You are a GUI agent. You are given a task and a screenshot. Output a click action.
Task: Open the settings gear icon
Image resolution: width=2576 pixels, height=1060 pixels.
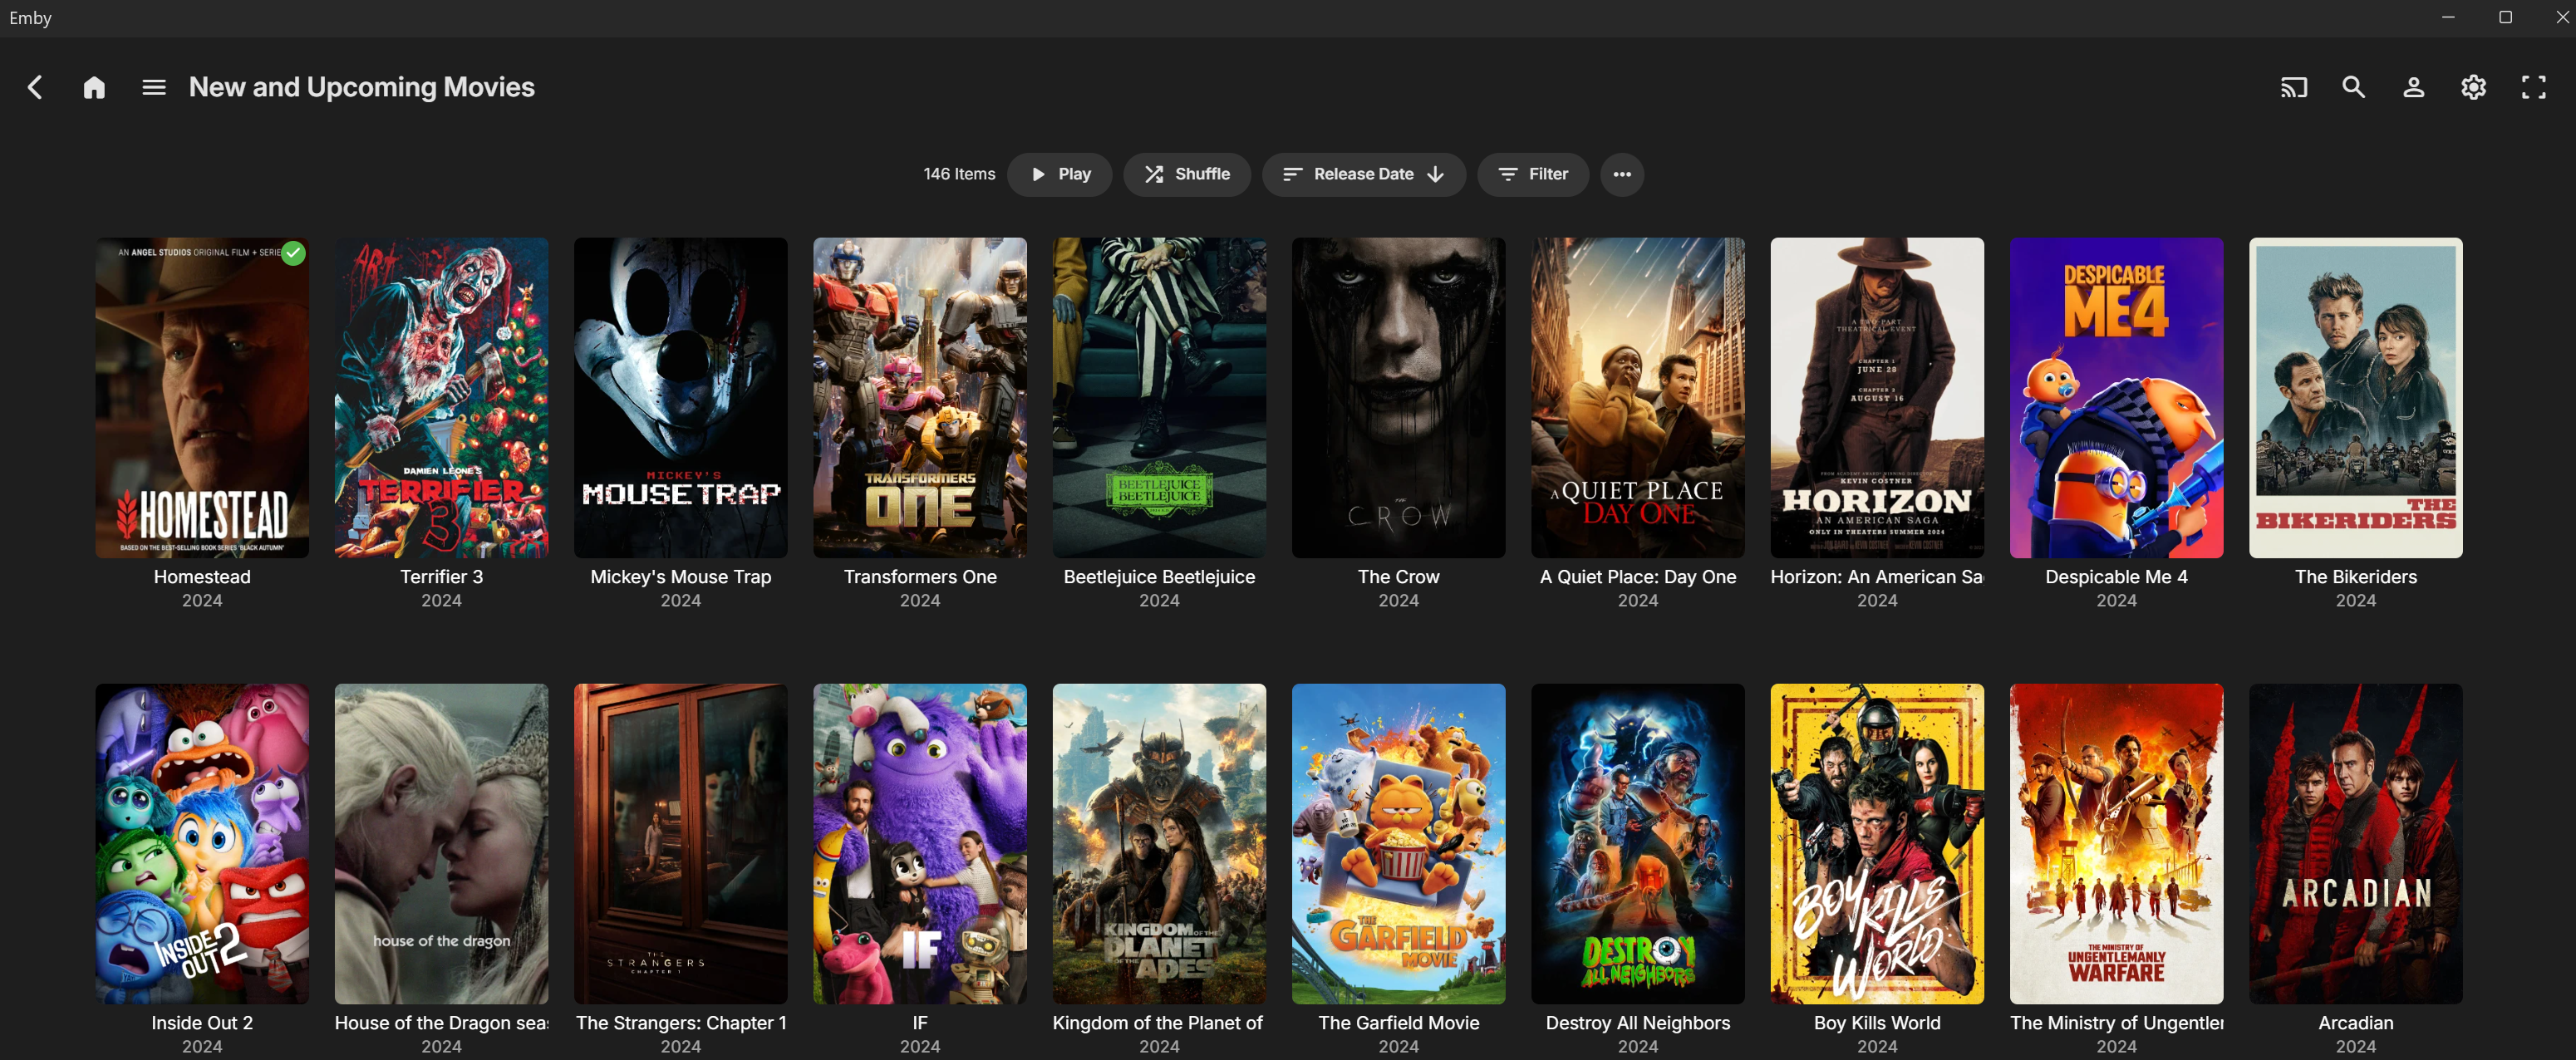click(x=2474, y=87)
